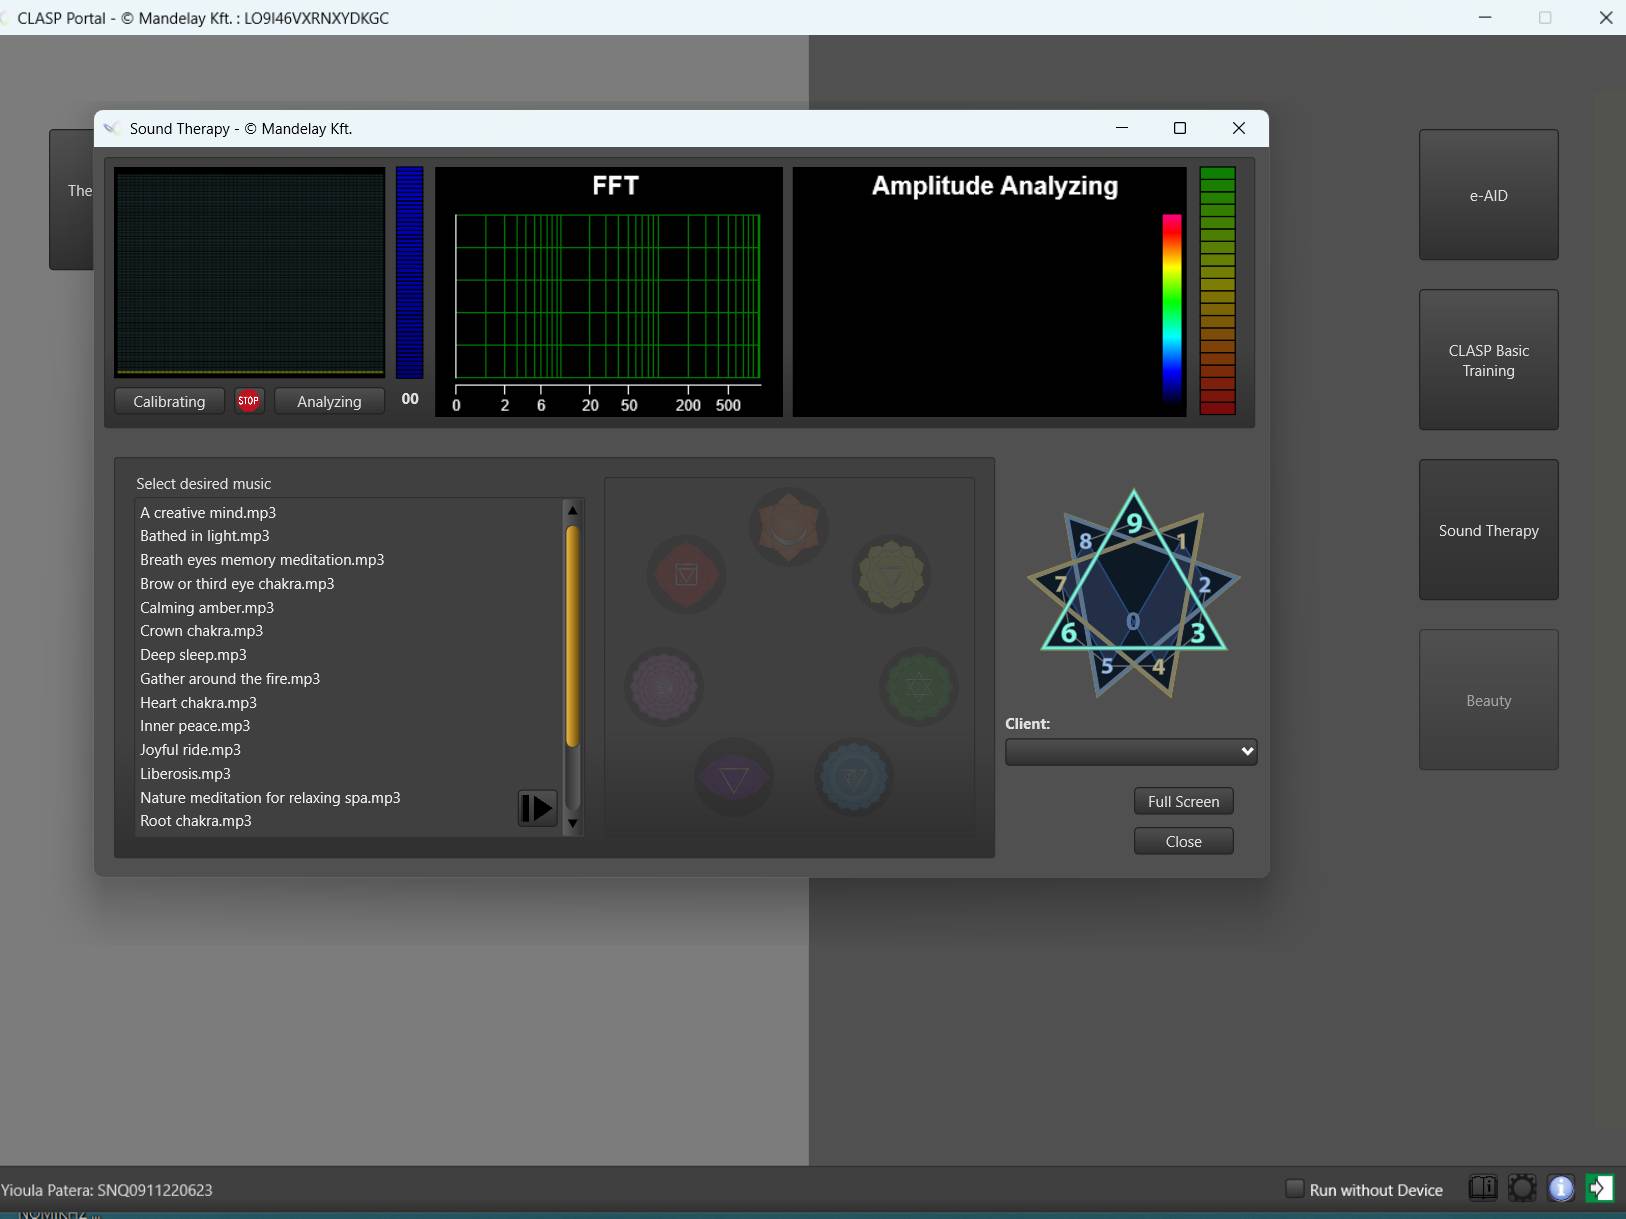Viewport: 1626px width, 1219px height.
Task: Click the rainbow amplitude color bar
Action: tap(1171, 307)
